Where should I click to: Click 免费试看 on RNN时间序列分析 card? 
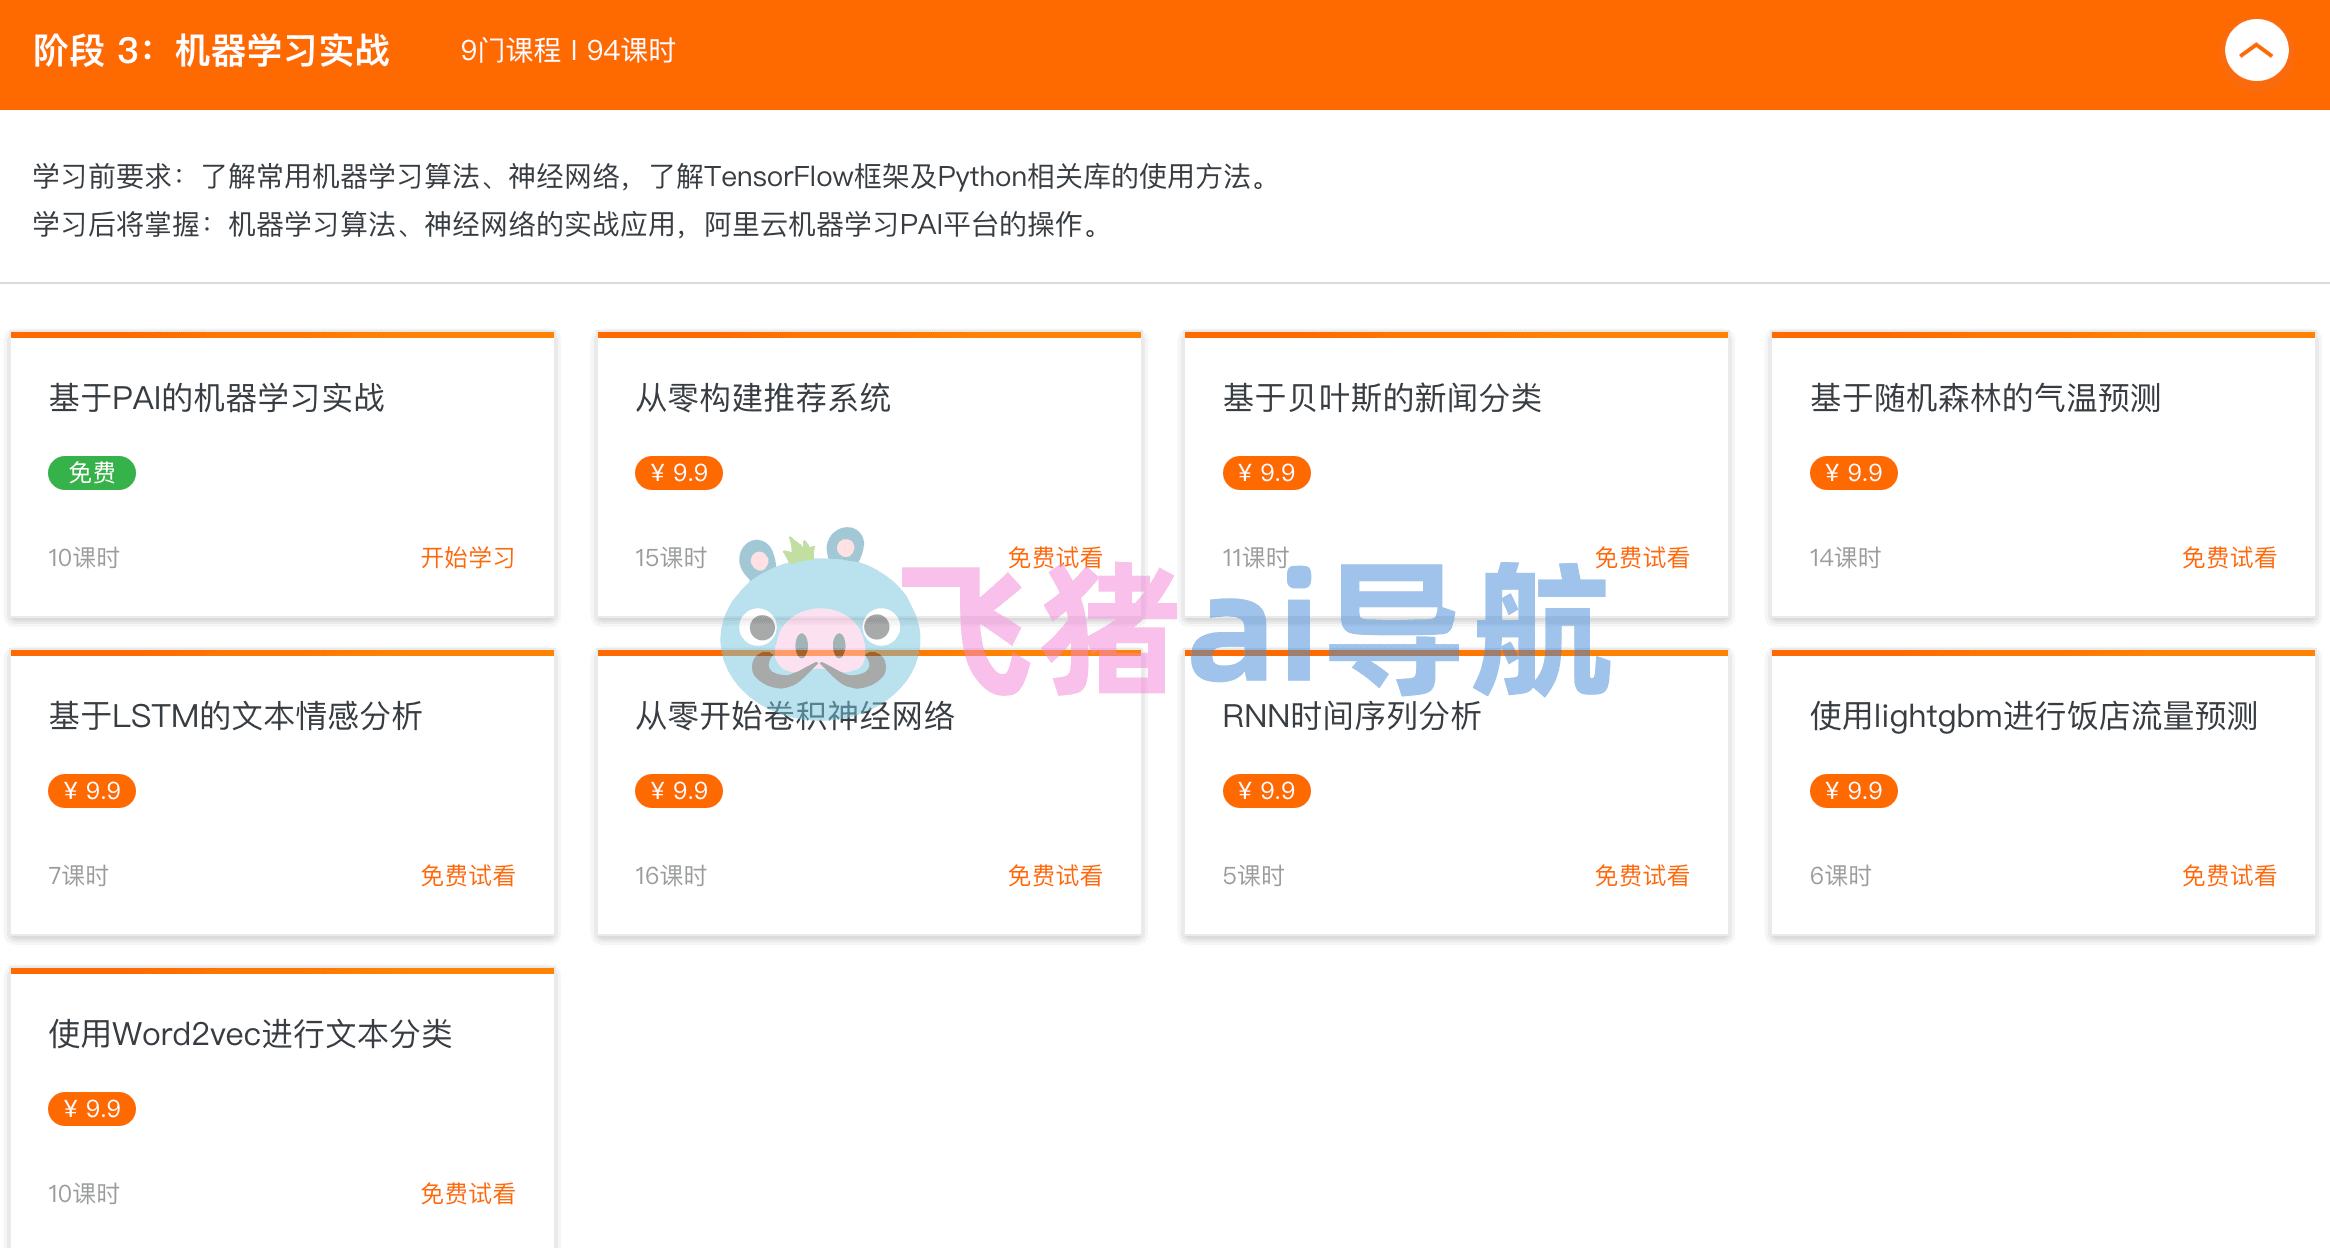1641,875
